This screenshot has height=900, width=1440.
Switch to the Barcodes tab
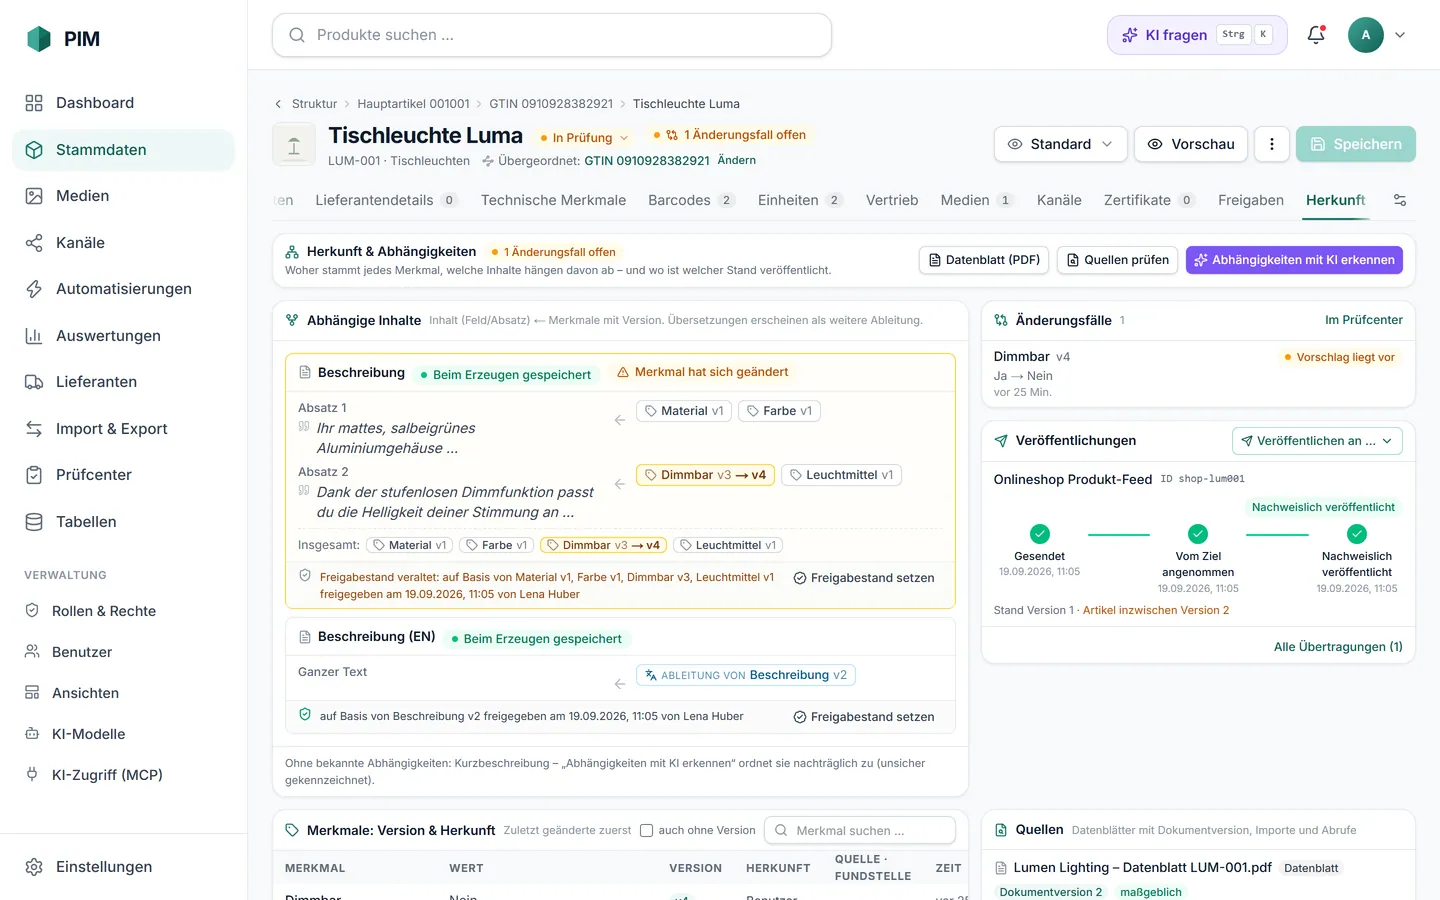[691, 200]
